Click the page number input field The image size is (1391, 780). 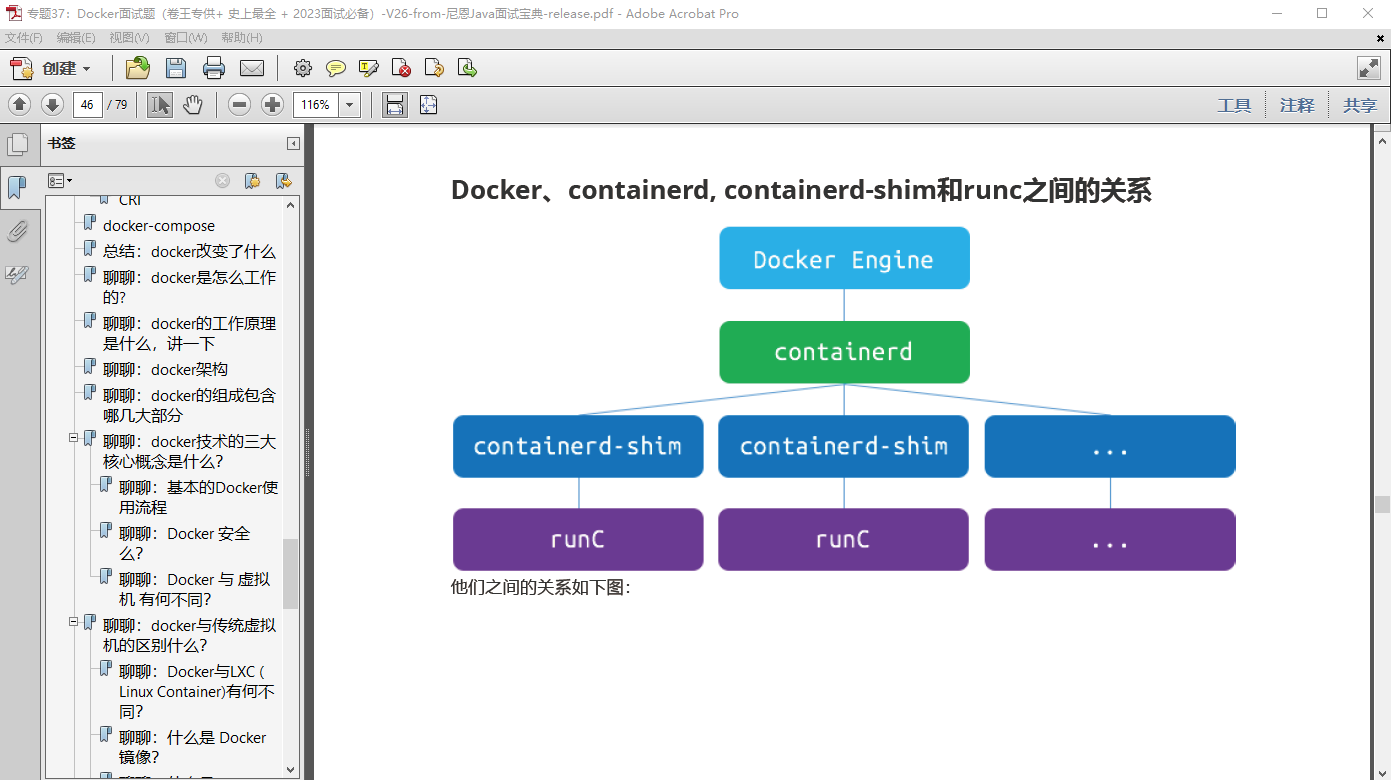click(87, 105)
